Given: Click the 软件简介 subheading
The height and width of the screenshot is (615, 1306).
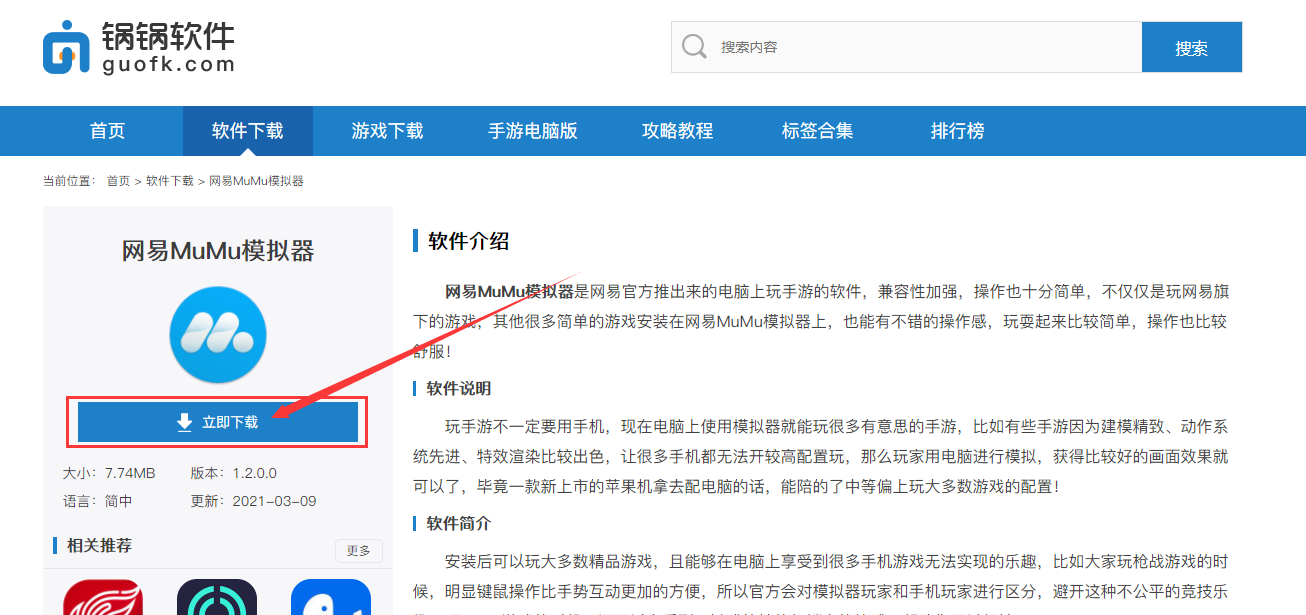Looking at the screenshot, I should 459,524.
